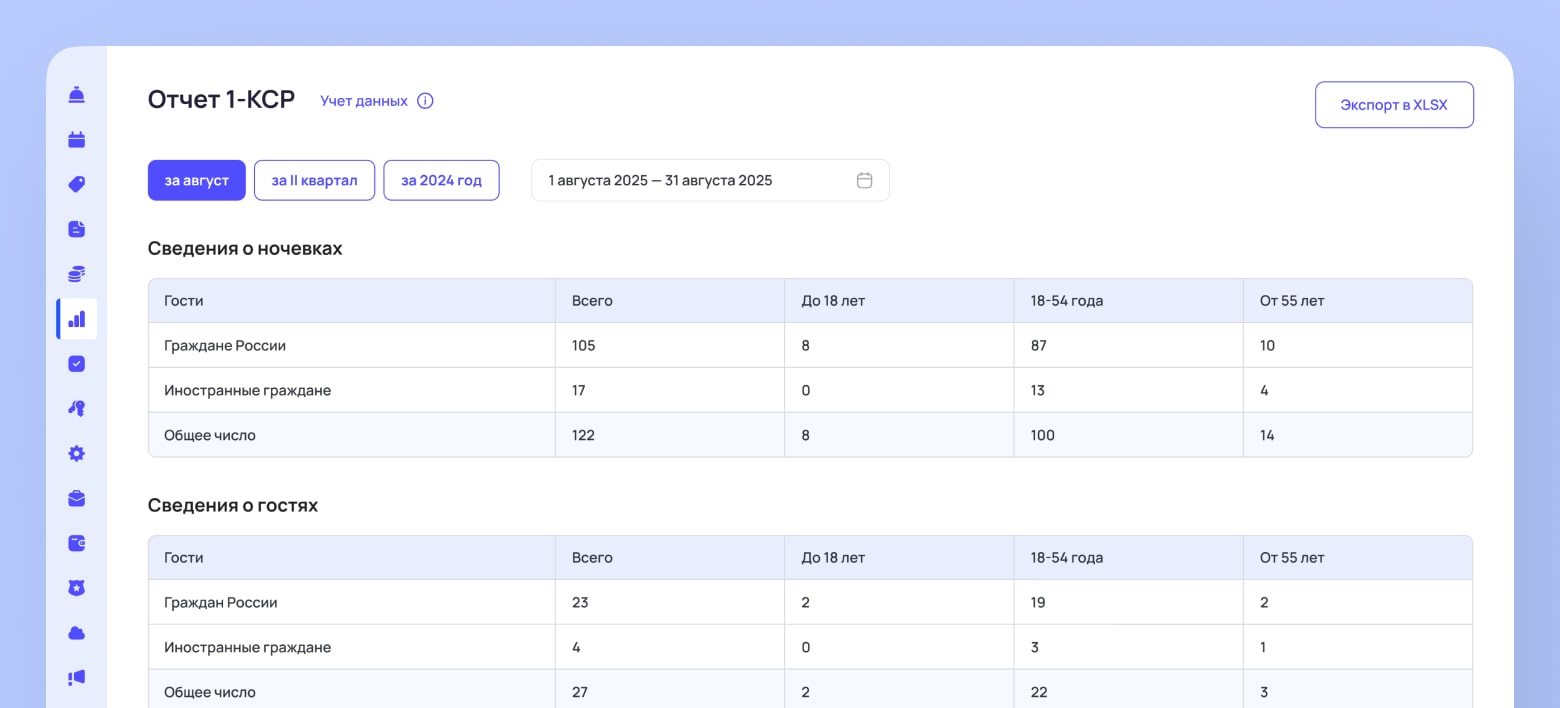This screenshot has width=1560, height=708.
Task: Open the checkmark tasks icon in sidebar
Action: pyautogui.click(x=76, y=364)
